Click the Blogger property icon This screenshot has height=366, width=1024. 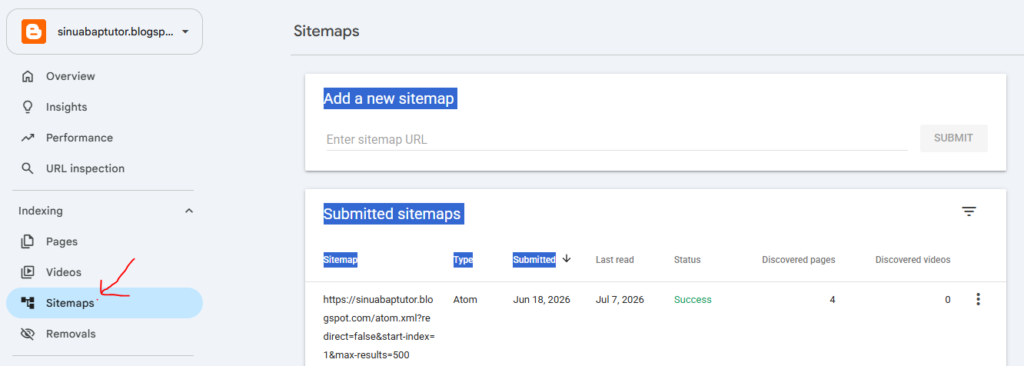tap(33, 31)
